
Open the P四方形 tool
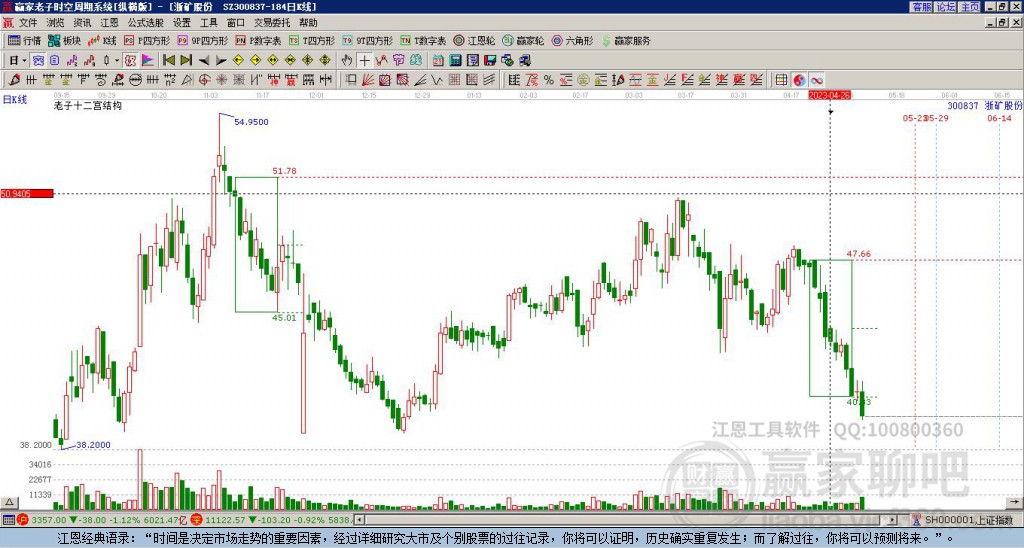click(147, 40)
